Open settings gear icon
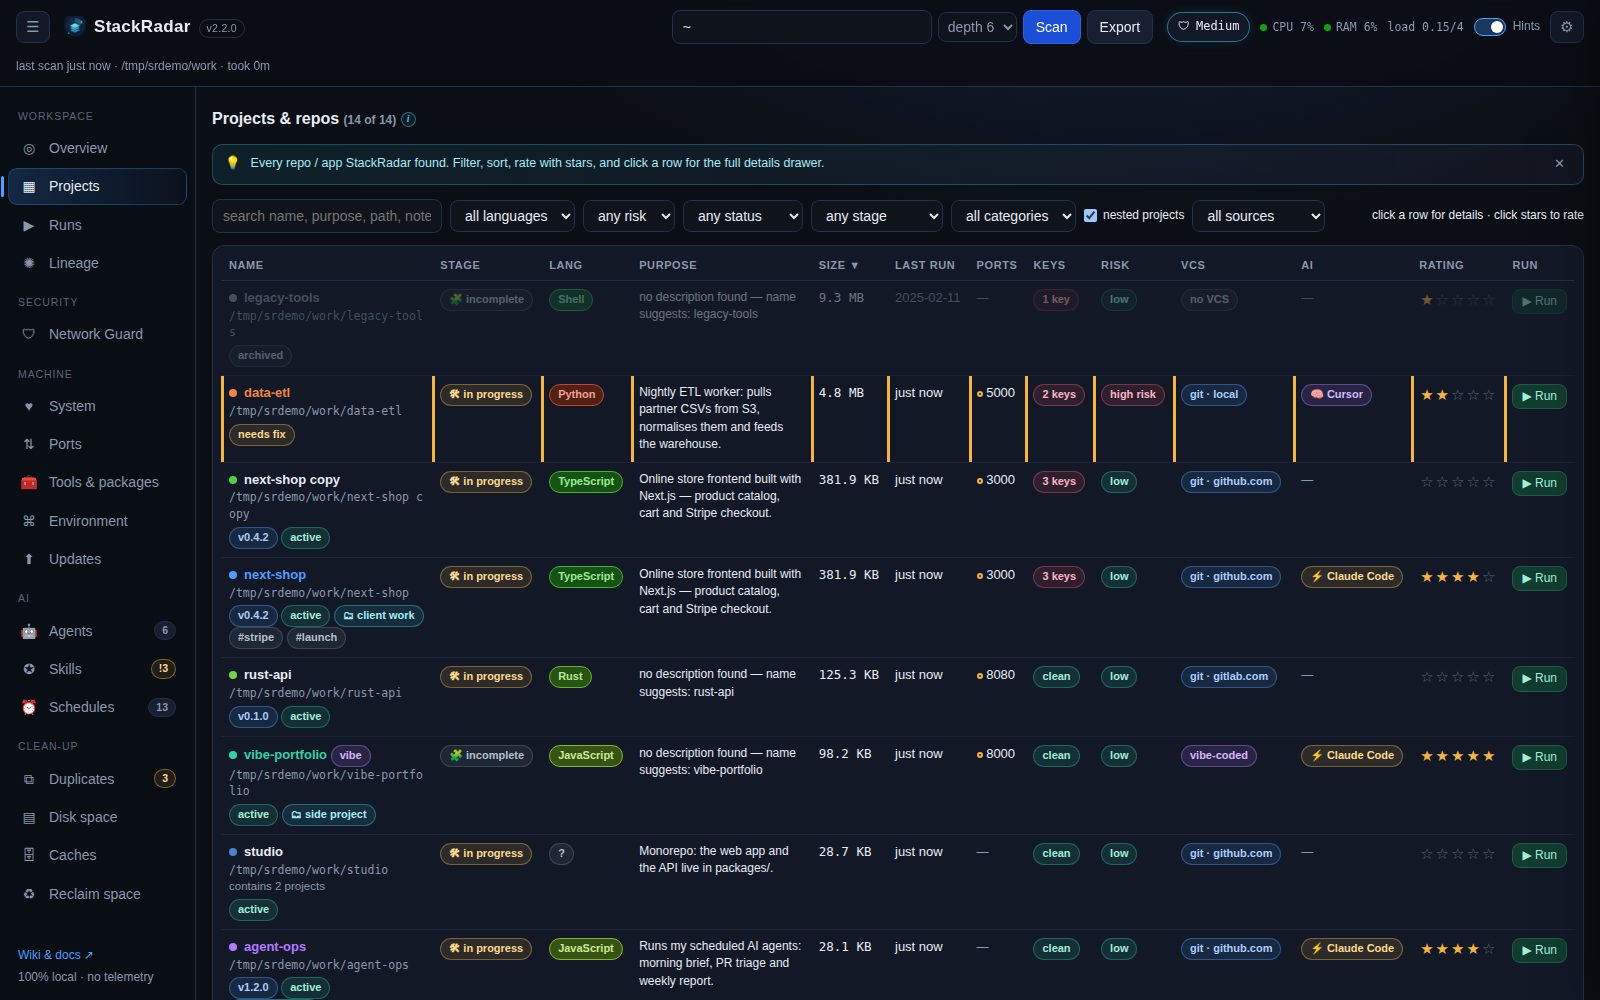1600x1000 pixels. [1567, 27]
